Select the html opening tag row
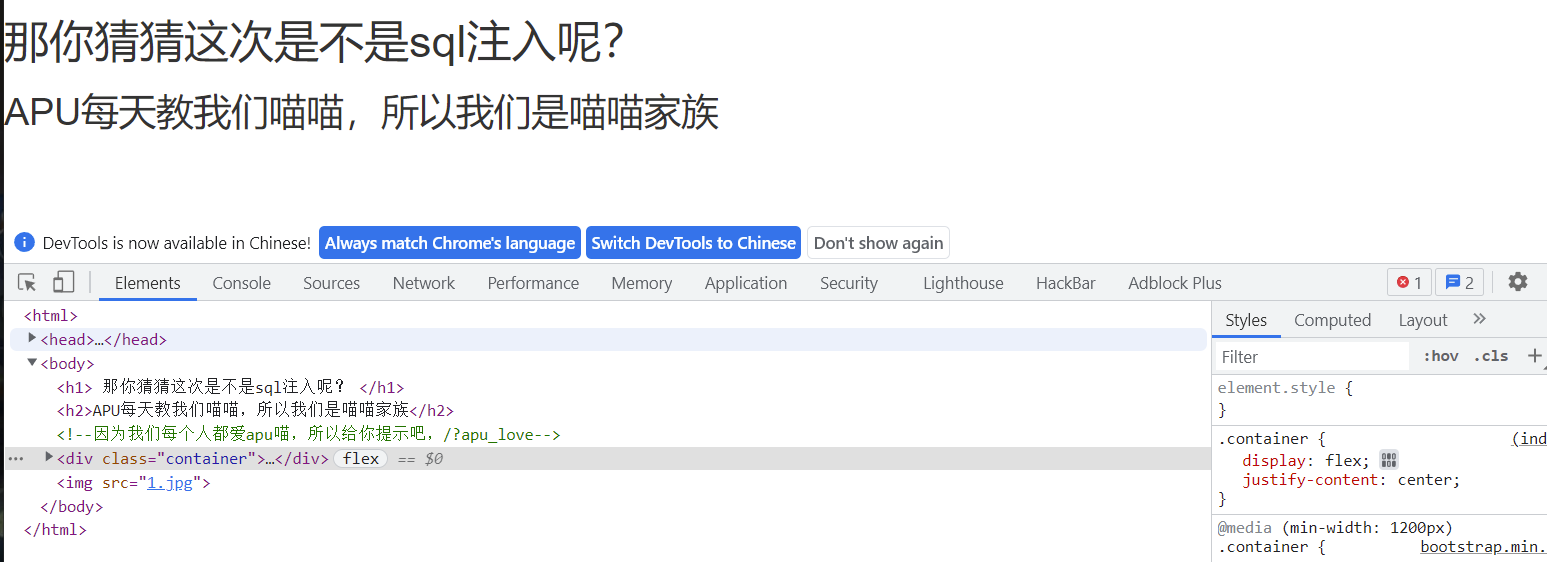 (51, 315)
